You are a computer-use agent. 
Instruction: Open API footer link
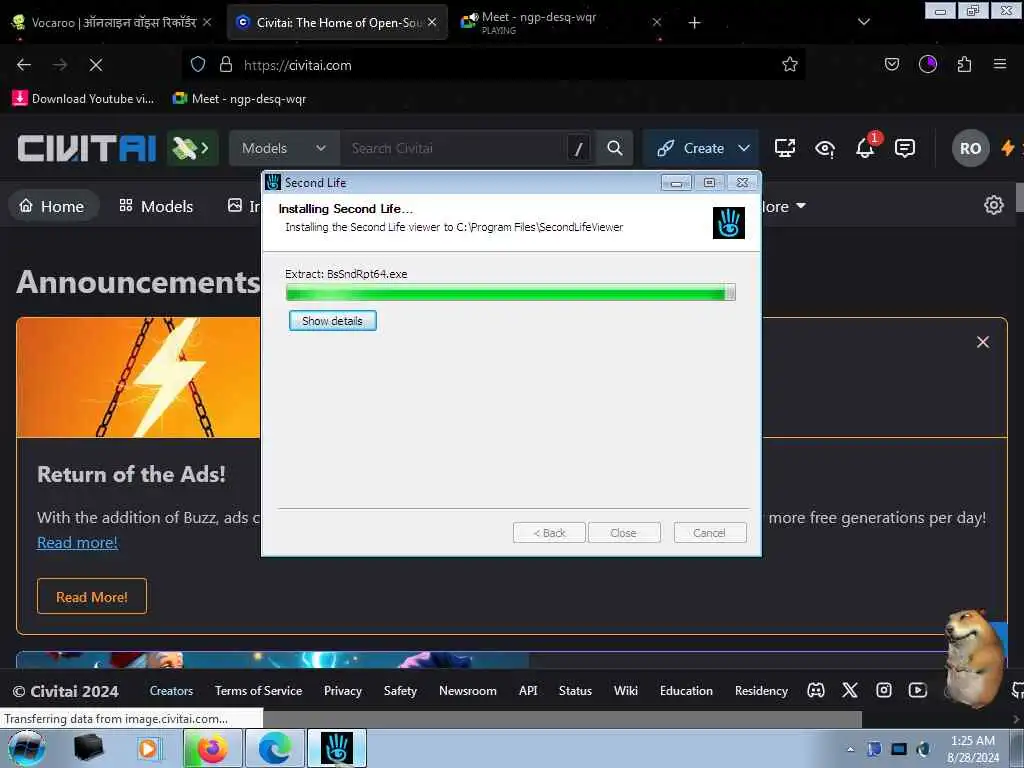[528, 690]
